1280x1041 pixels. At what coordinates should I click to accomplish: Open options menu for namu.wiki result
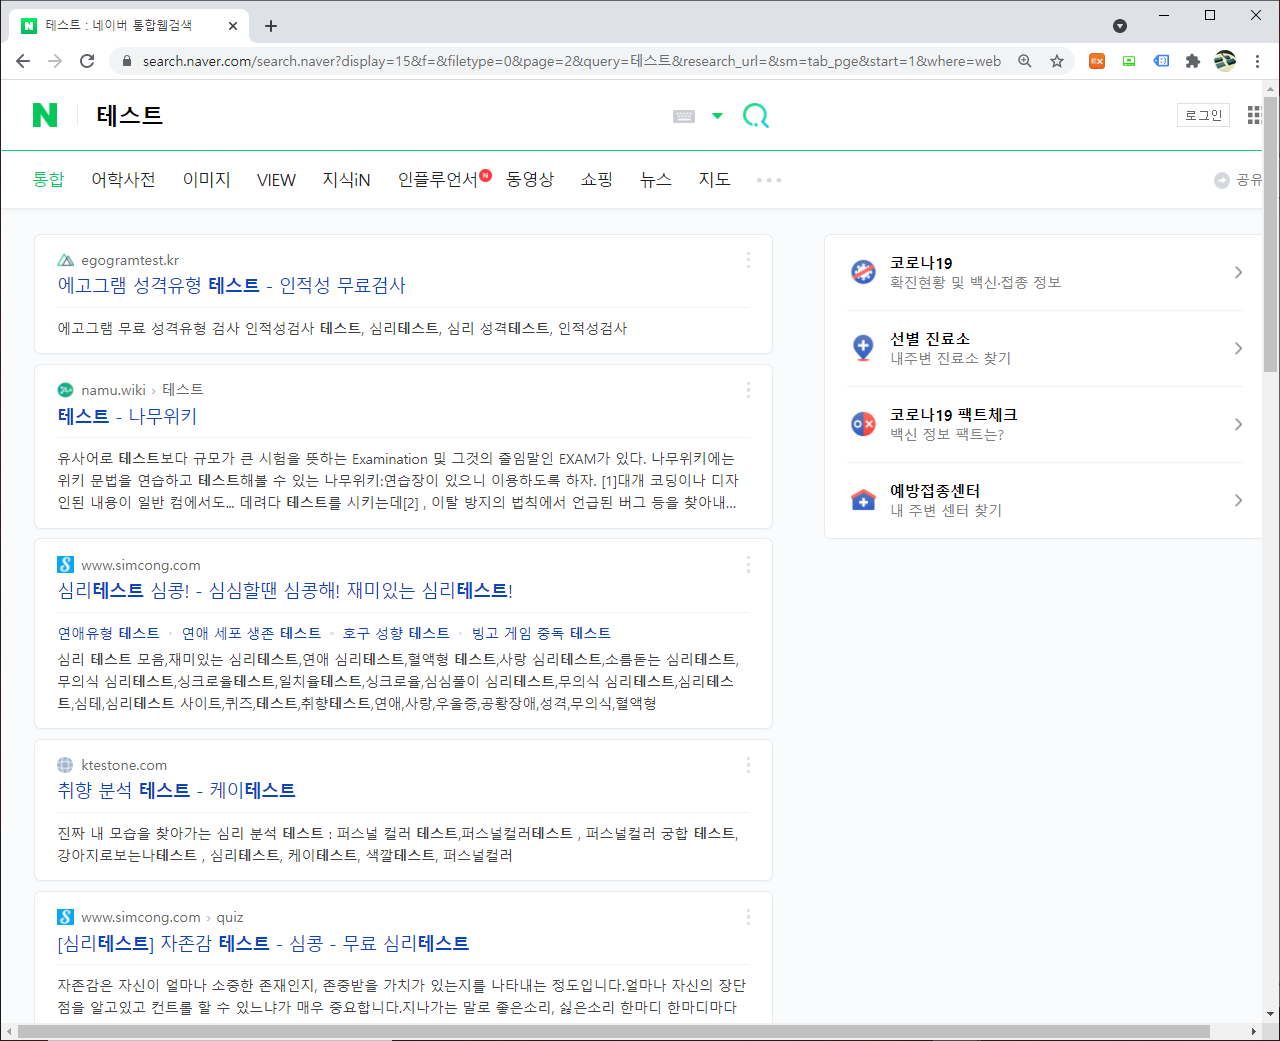(x=748, y=390)
